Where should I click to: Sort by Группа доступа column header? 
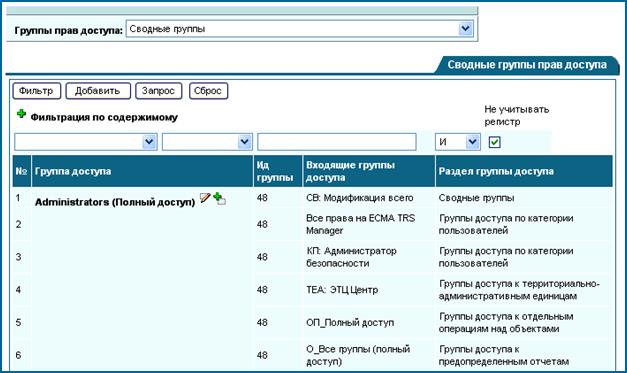pos(142,171)
